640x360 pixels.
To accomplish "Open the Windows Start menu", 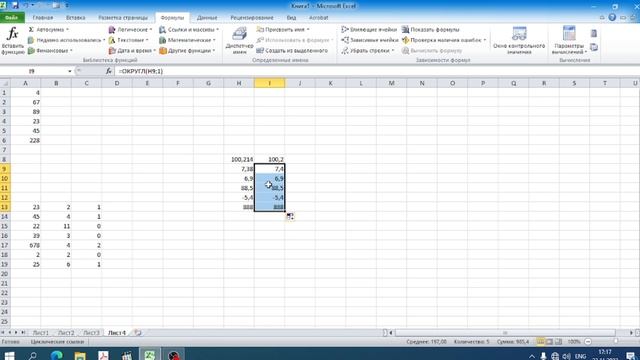I will point(9,356).
